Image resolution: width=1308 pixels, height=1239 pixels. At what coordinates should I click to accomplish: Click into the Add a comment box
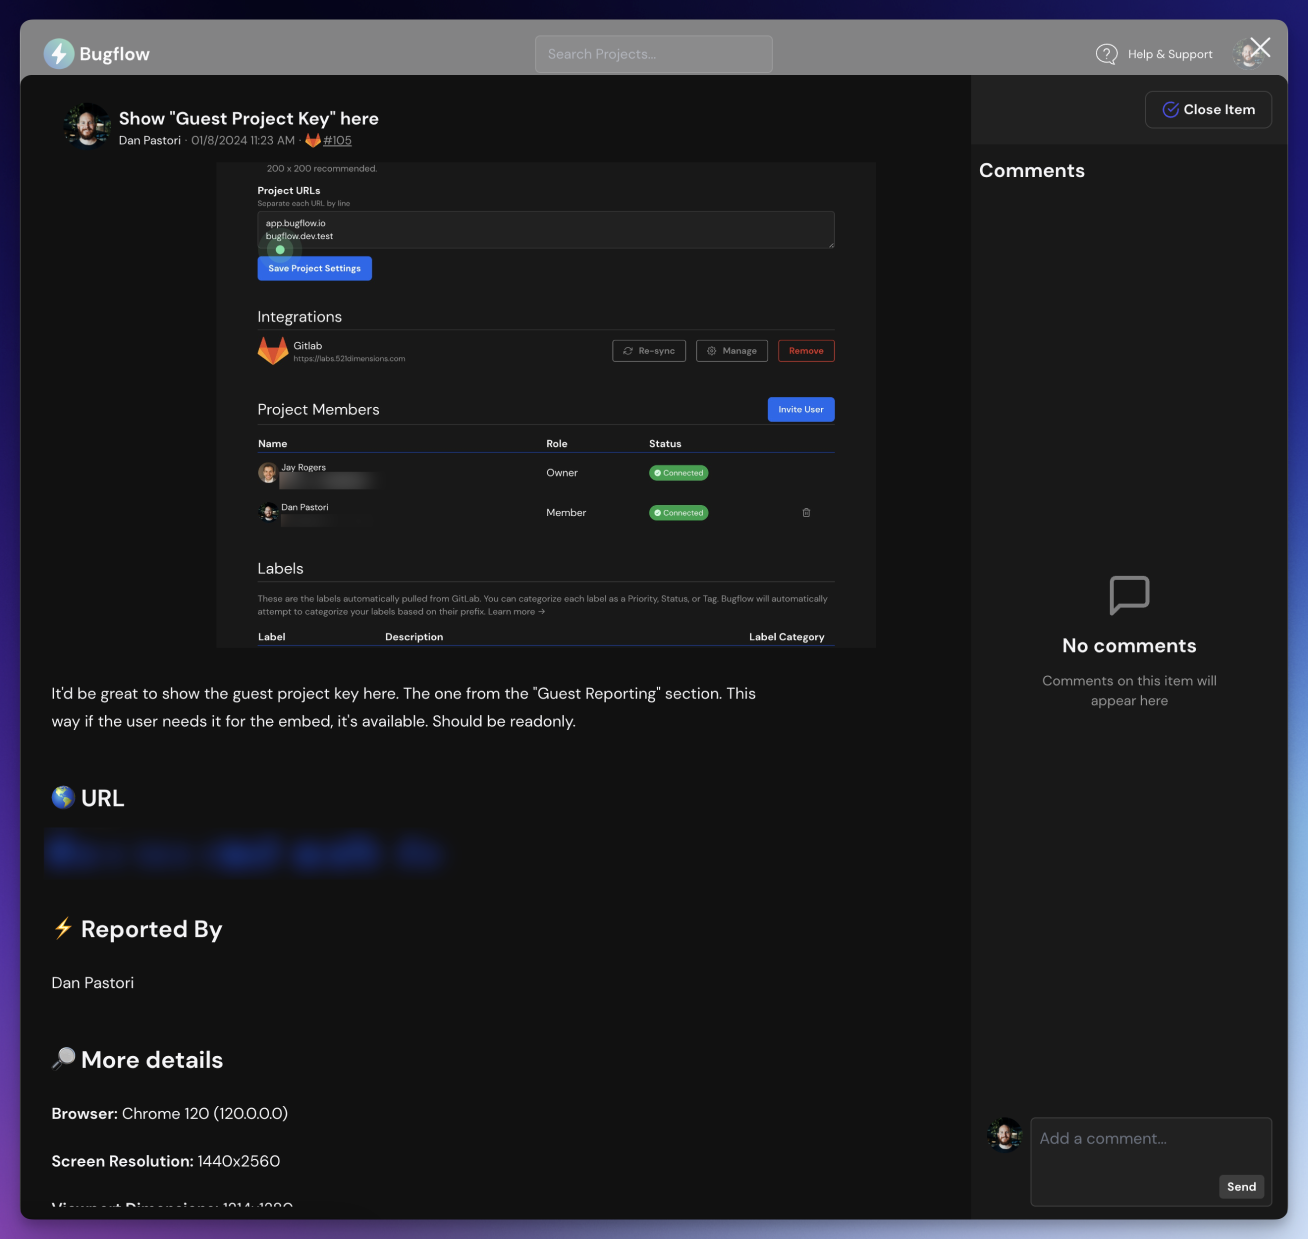point(1151,1161)
